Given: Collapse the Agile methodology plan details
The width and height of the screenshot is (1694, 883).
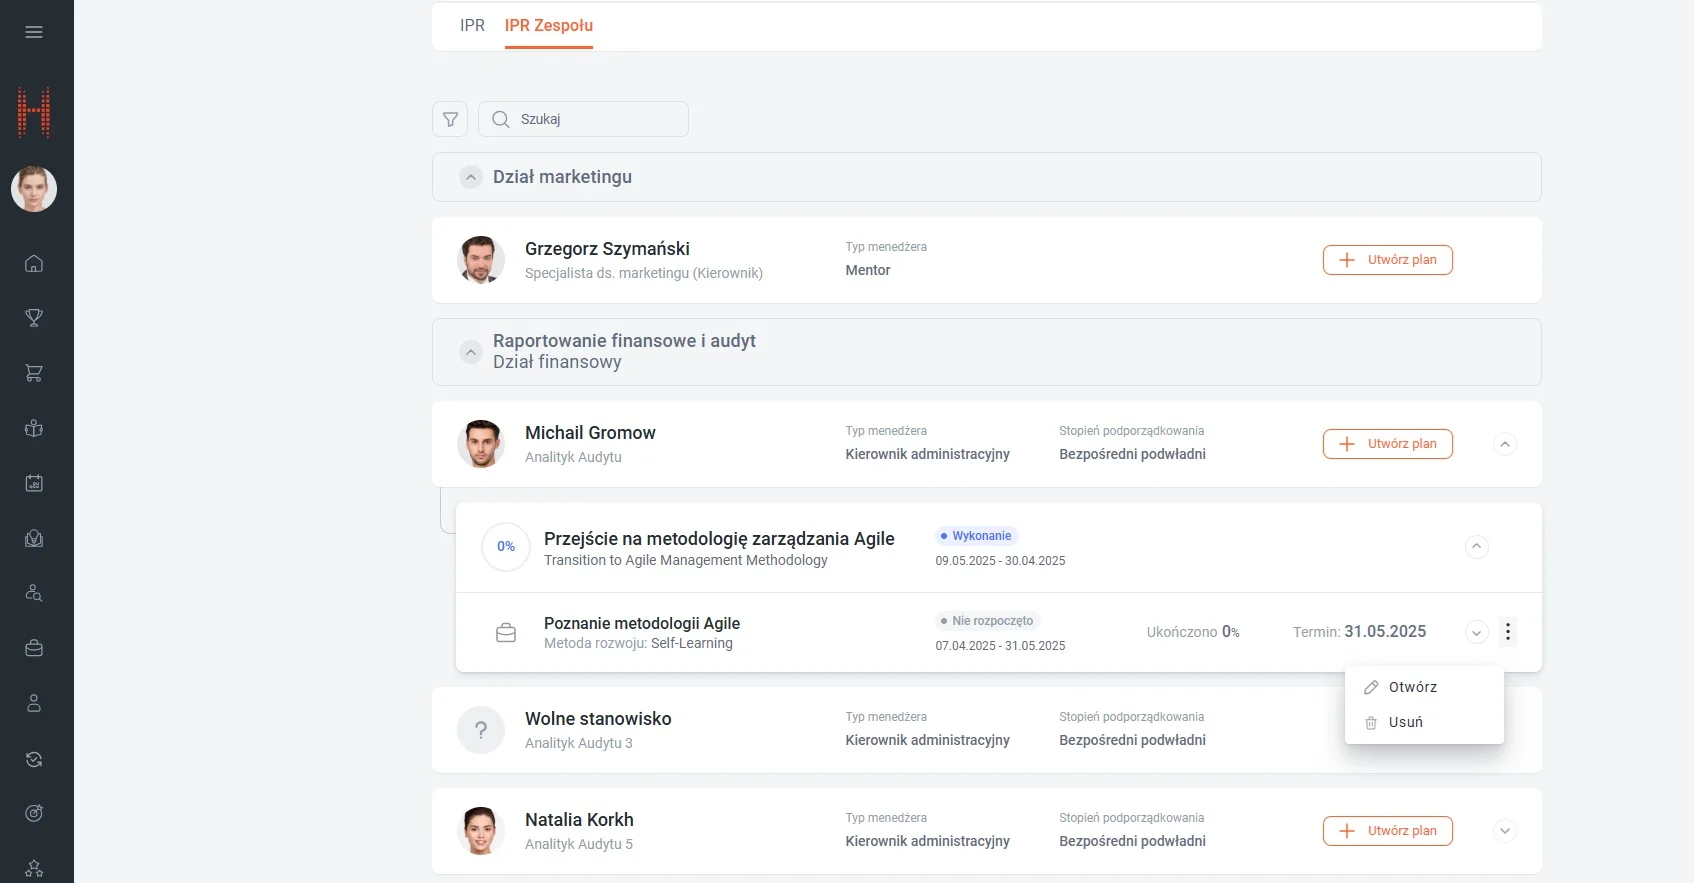Looking at the screenshot, I should coord(1477,547).
